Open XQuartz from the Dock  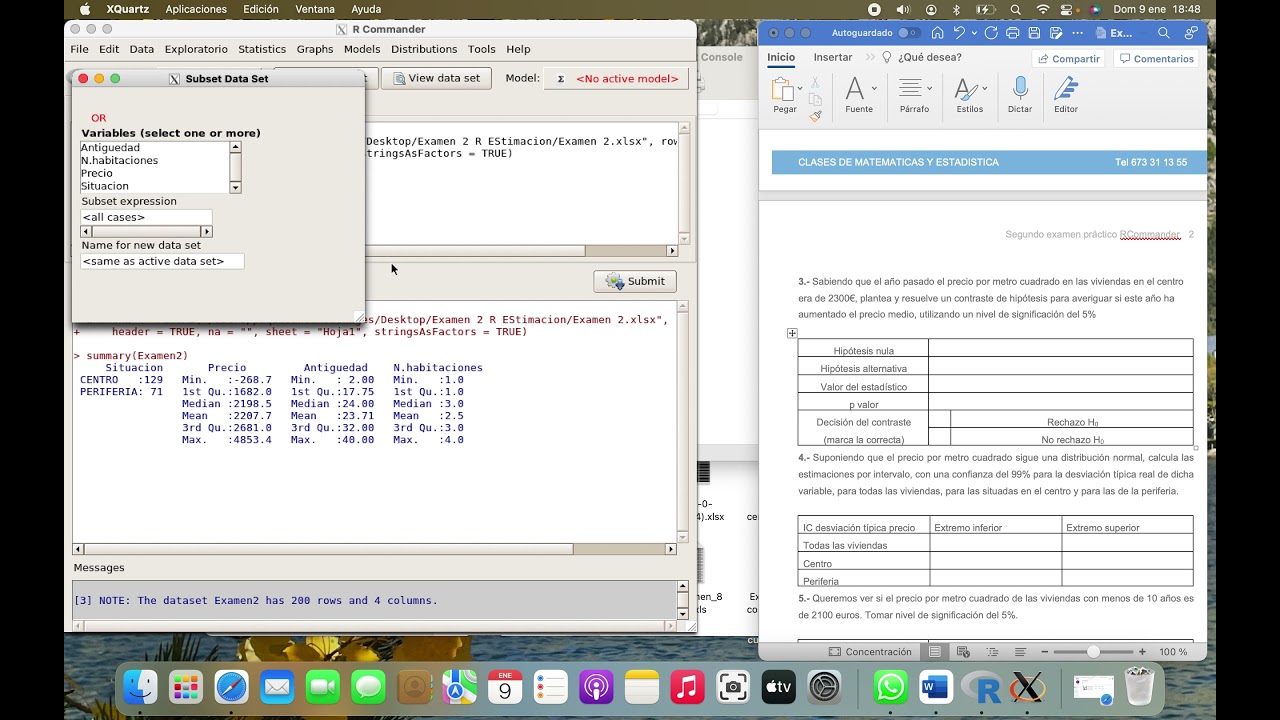pyautogui.click(x=1028, y=688)
